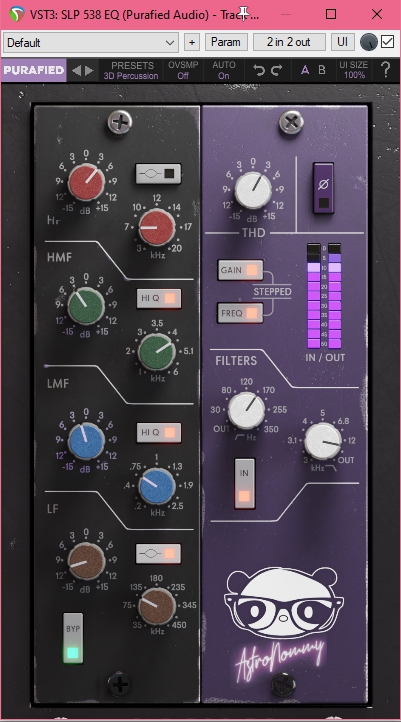
Task: Click the THD white knob
Action: (253, 190)
